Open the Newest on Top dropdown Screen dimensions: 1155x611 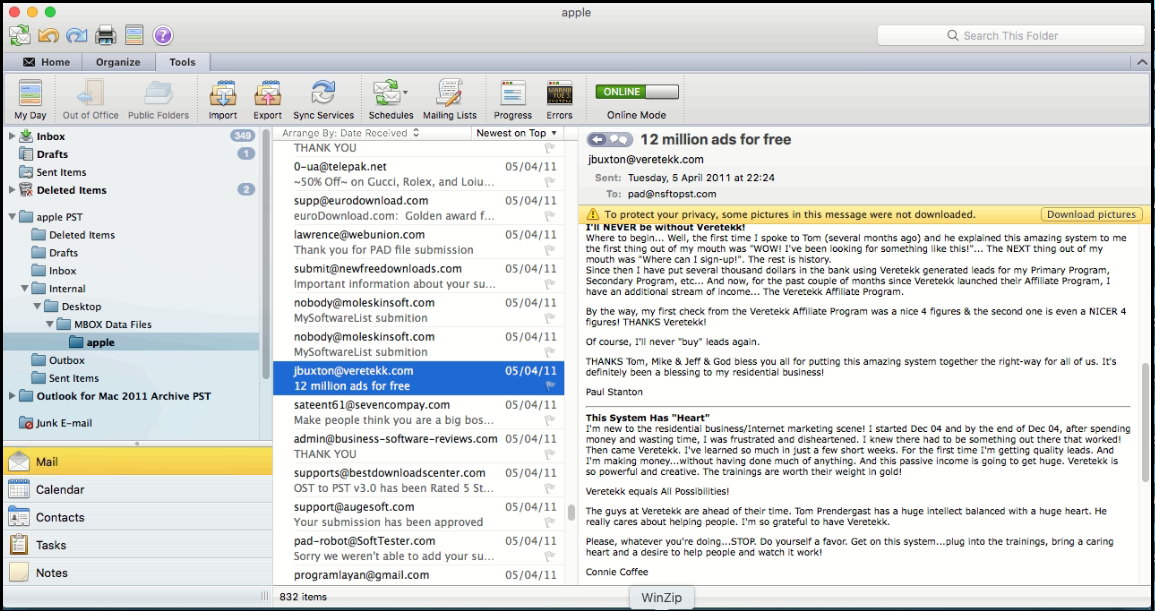click(x=517, y=133)
